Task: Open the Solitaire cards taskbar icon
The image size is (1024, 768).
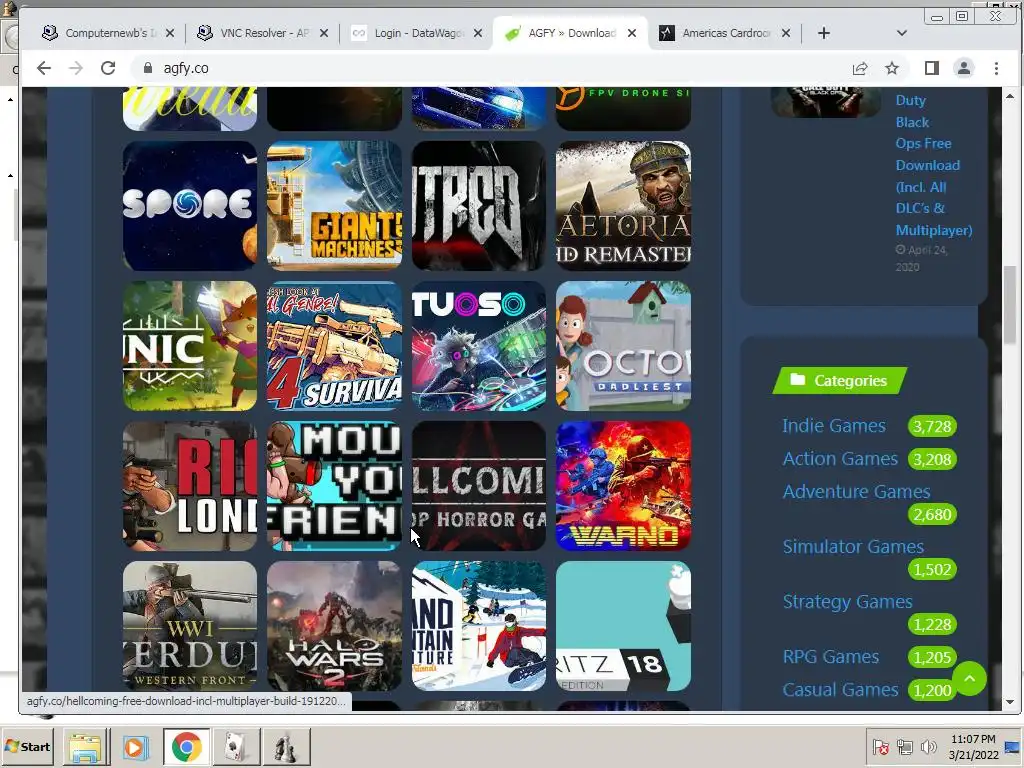Action: tap(236, 747)
